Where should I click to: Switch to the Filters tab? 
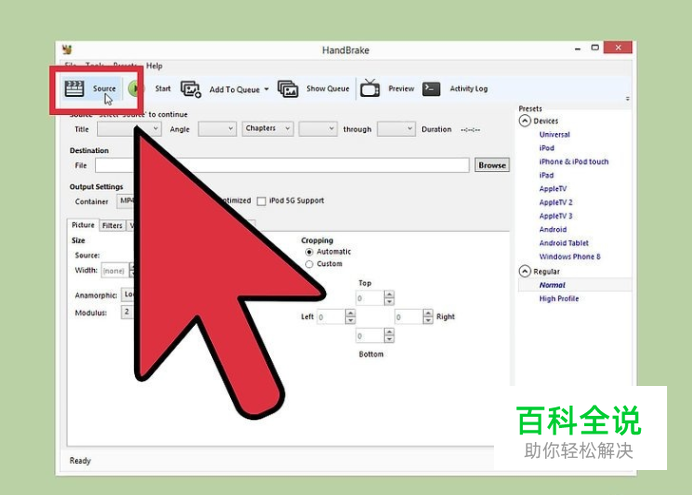coord(112,225)
